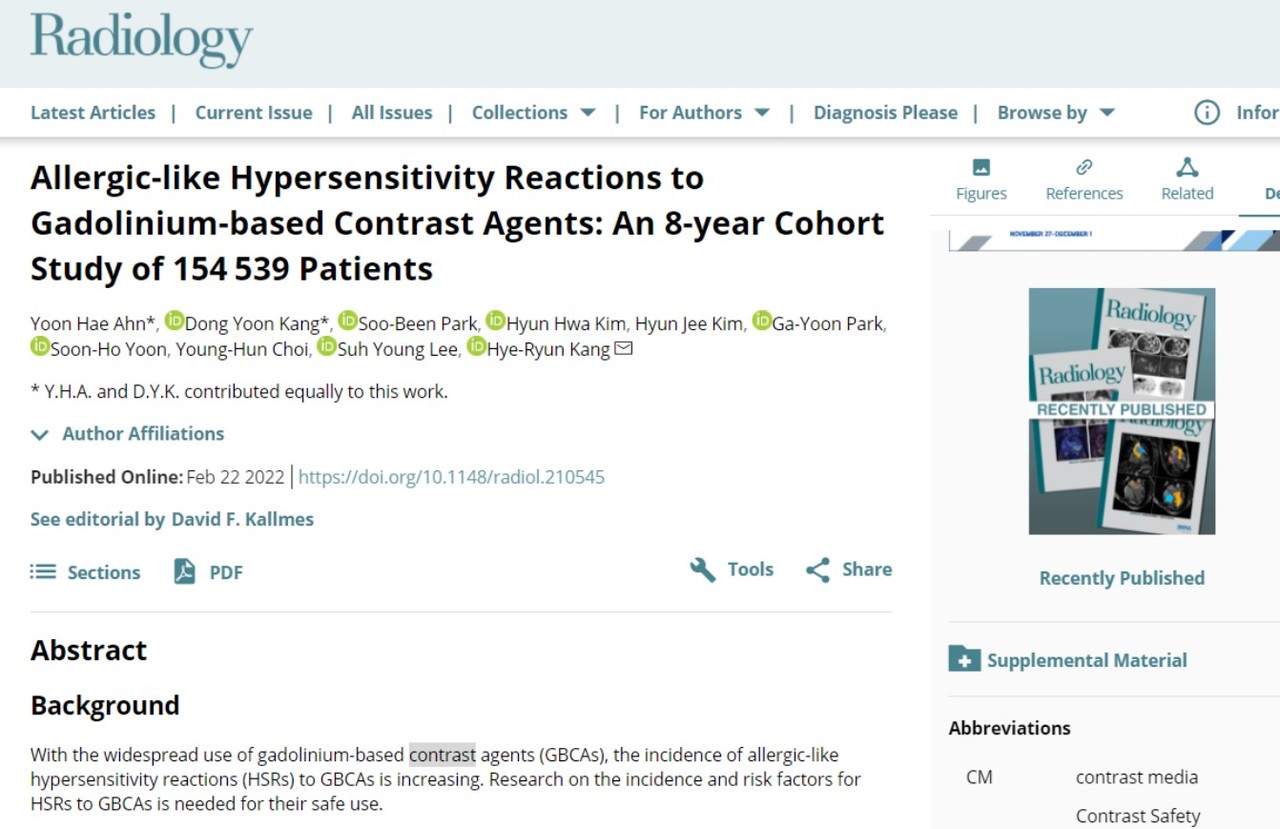Open the Figures panel icon

click(x=981, y=168)
